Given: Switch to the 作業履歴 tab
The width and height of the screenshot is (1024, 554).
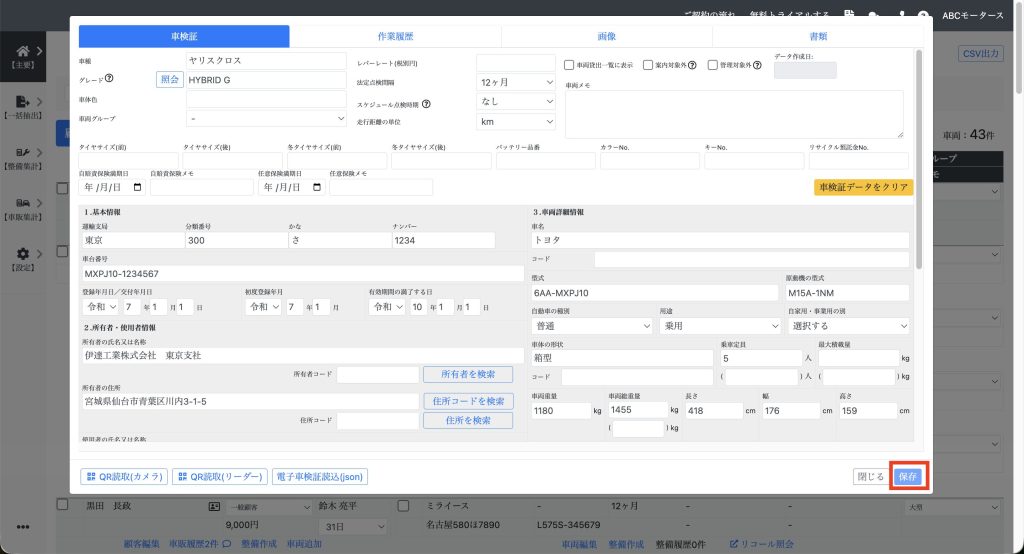Looking at the screenshot, I should point(394,36).
